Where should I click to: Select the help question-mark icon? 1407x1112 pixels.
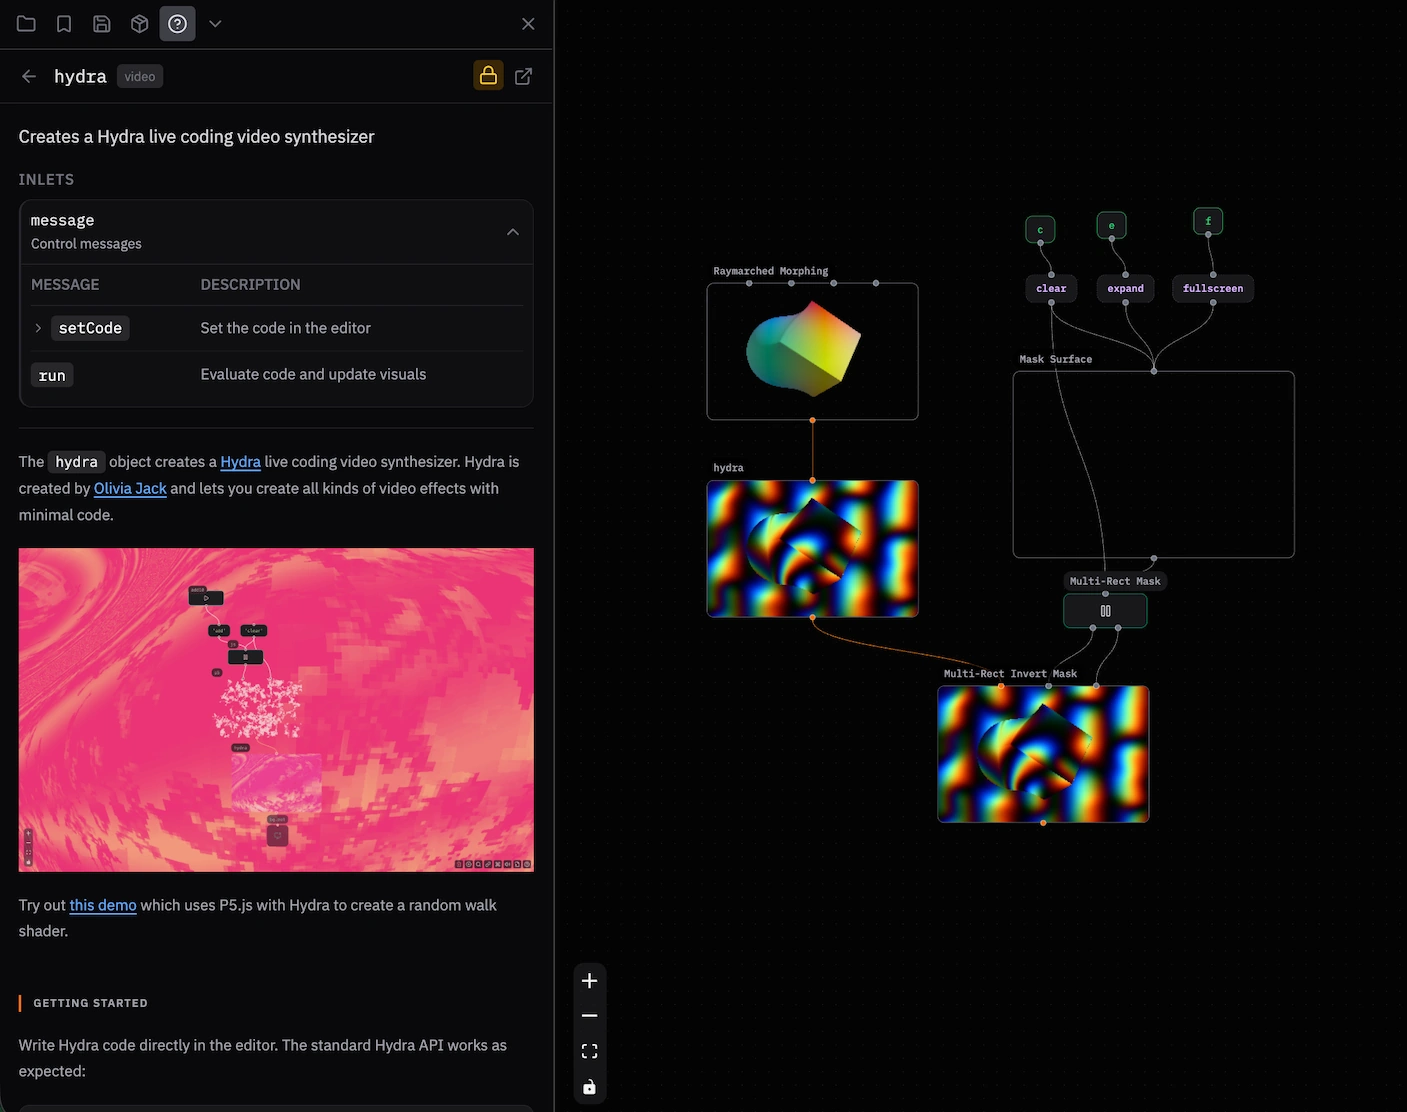pyautogui.click(x=177, y=24)
